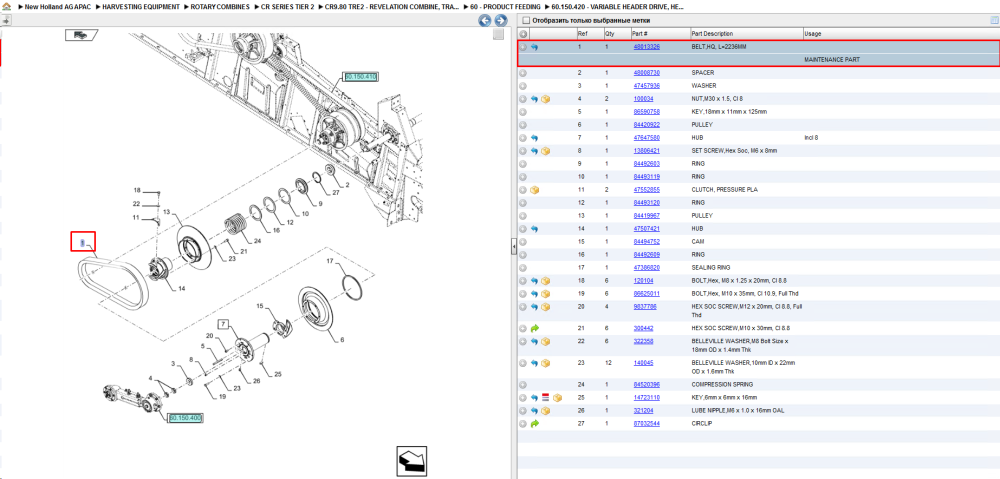Open part number link 84494752
The height and width of the screenshot is (479, 1000).
click(x=646, y=242)
